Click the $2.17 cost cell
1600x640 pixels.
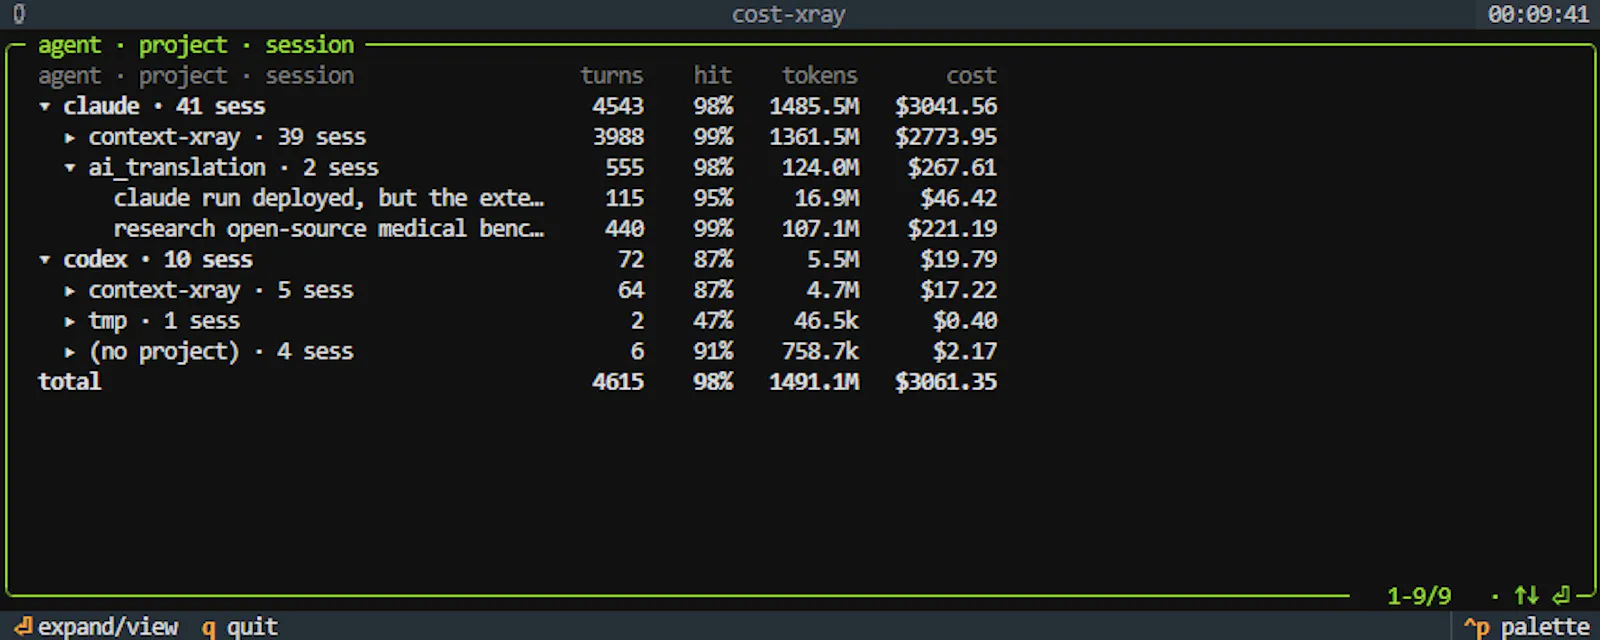pos(965,352)
